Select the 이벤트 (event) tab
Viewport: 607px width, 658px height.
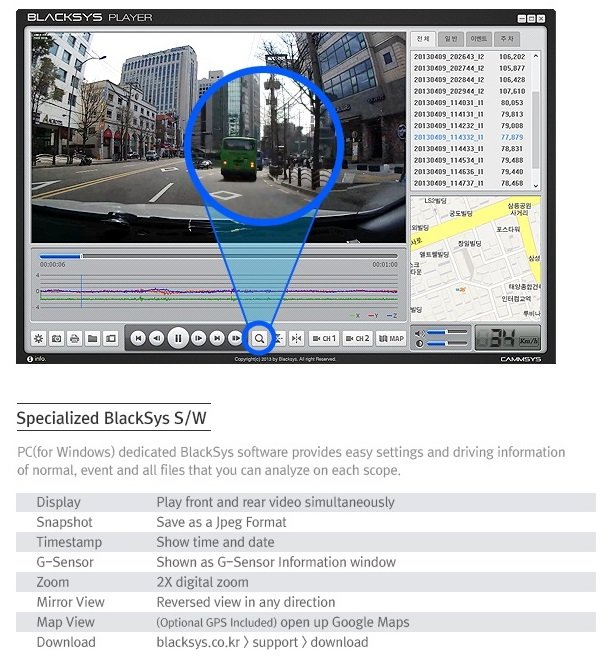479,39
